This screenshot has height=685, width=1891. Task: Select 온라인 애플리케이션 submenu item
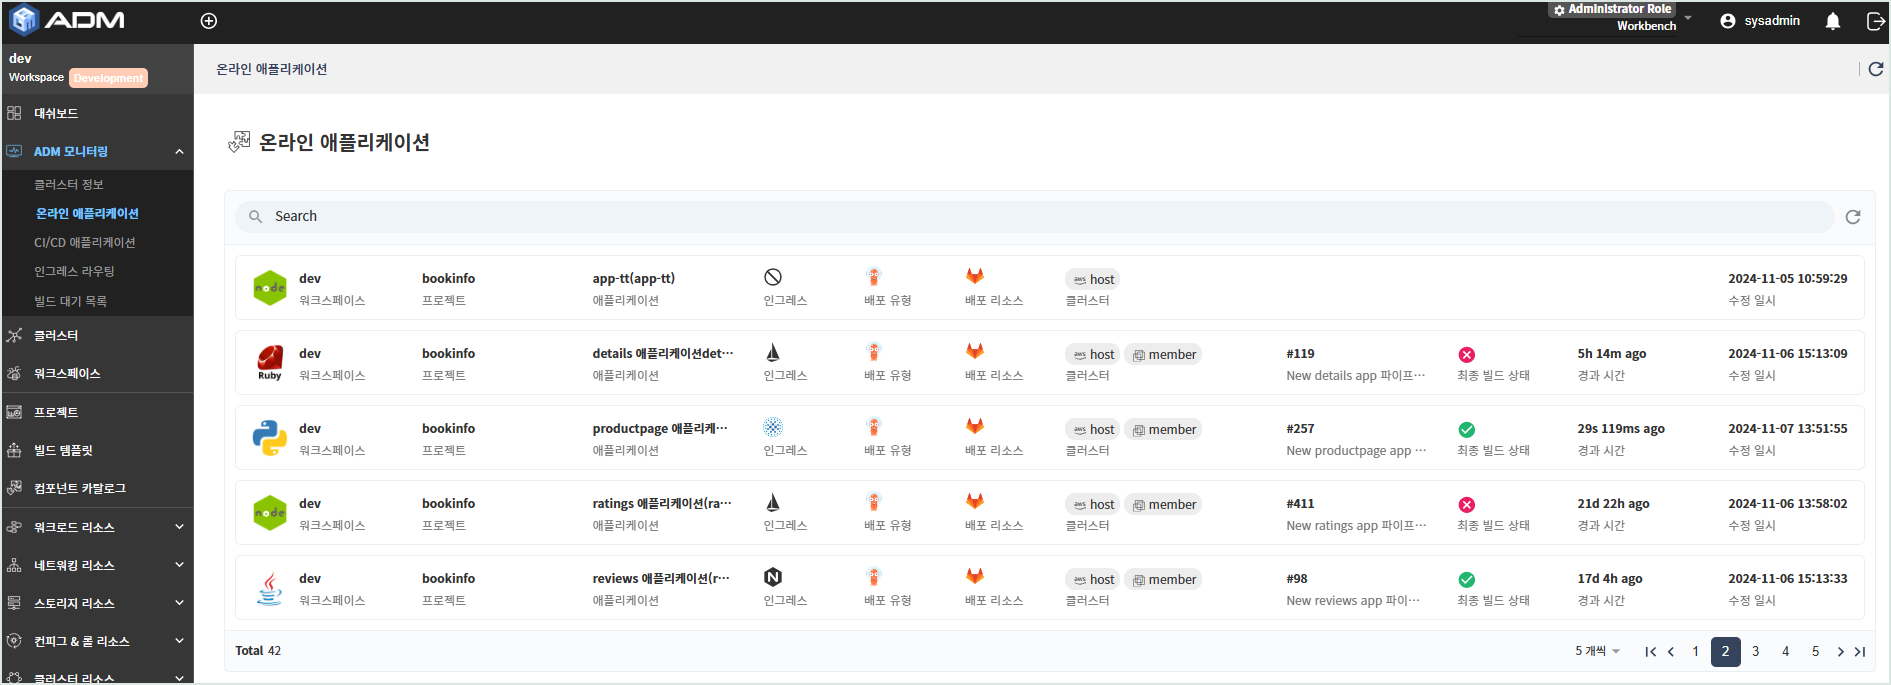click(87, 213)
